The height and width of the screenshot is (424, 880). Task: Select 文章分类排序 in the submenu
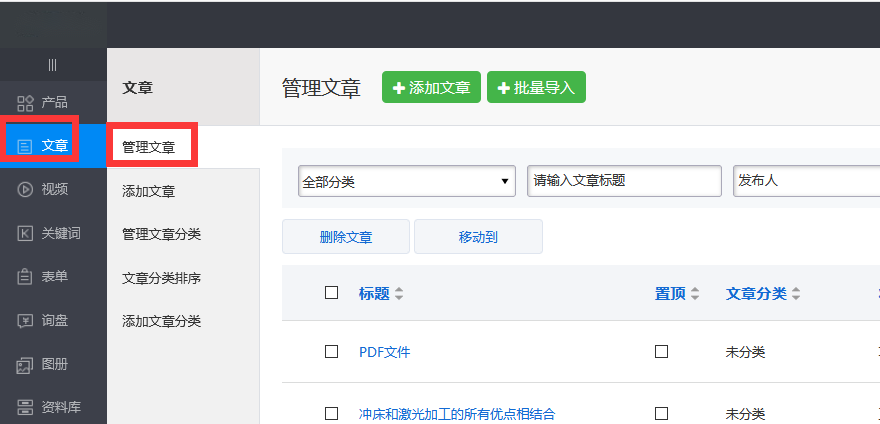point(161,278)
